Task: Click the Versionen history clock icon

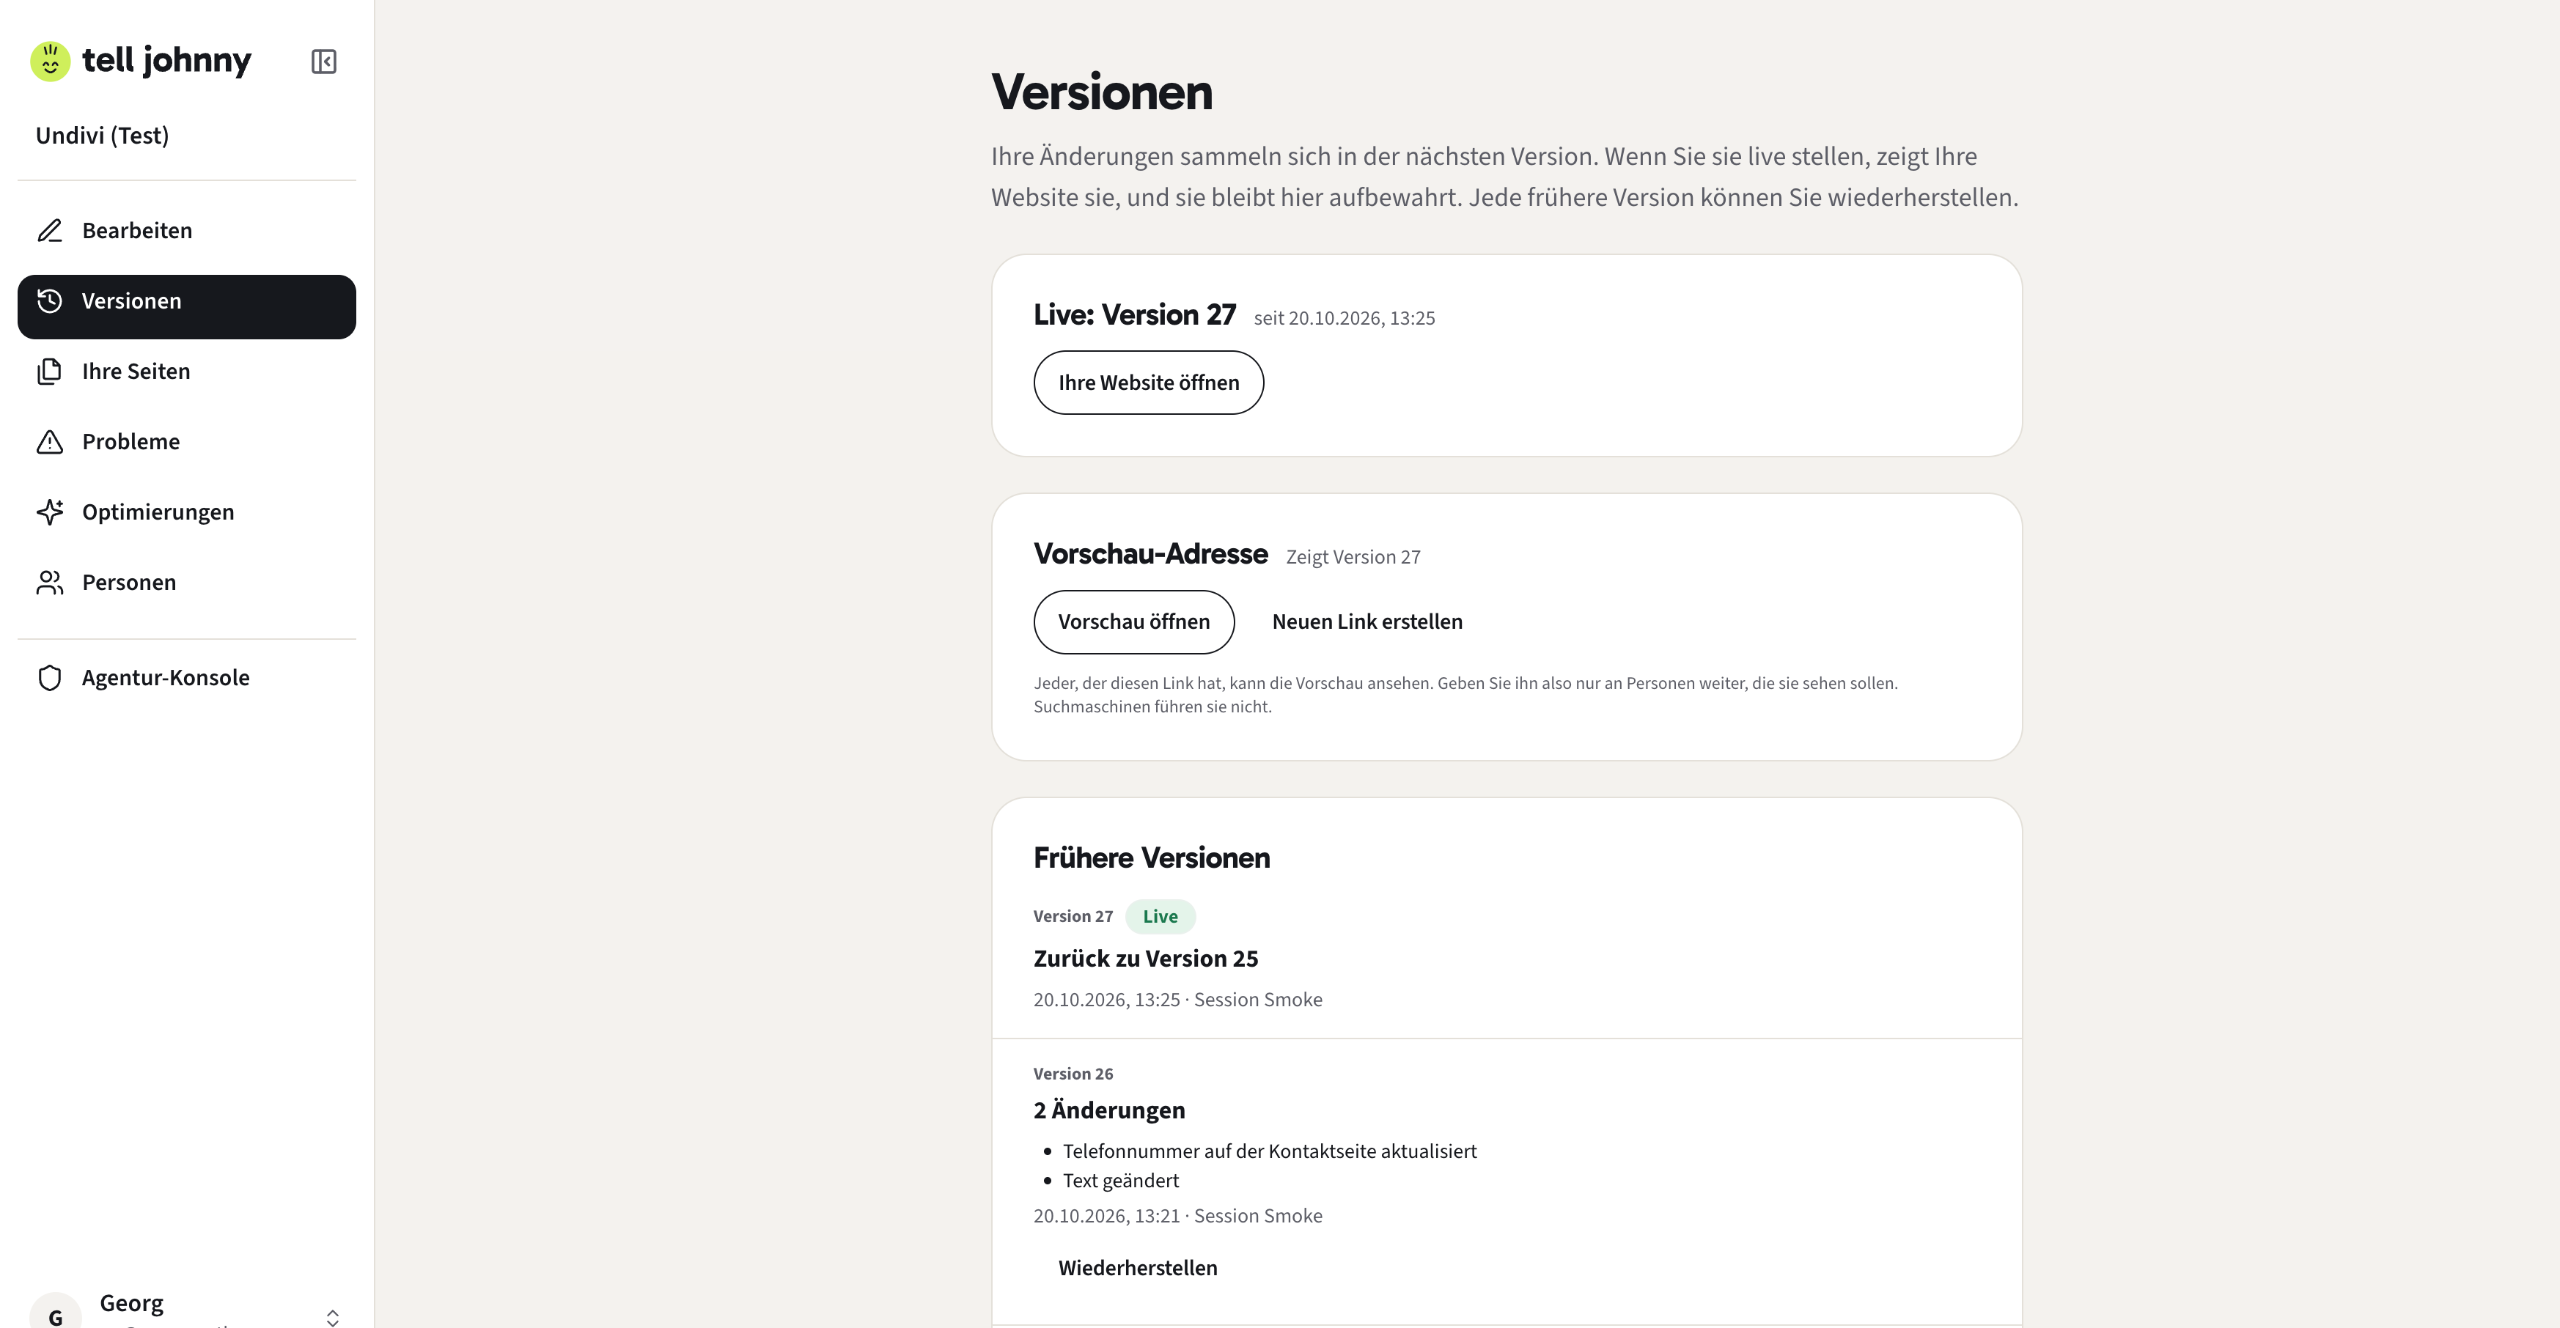Action: [50, 301]
